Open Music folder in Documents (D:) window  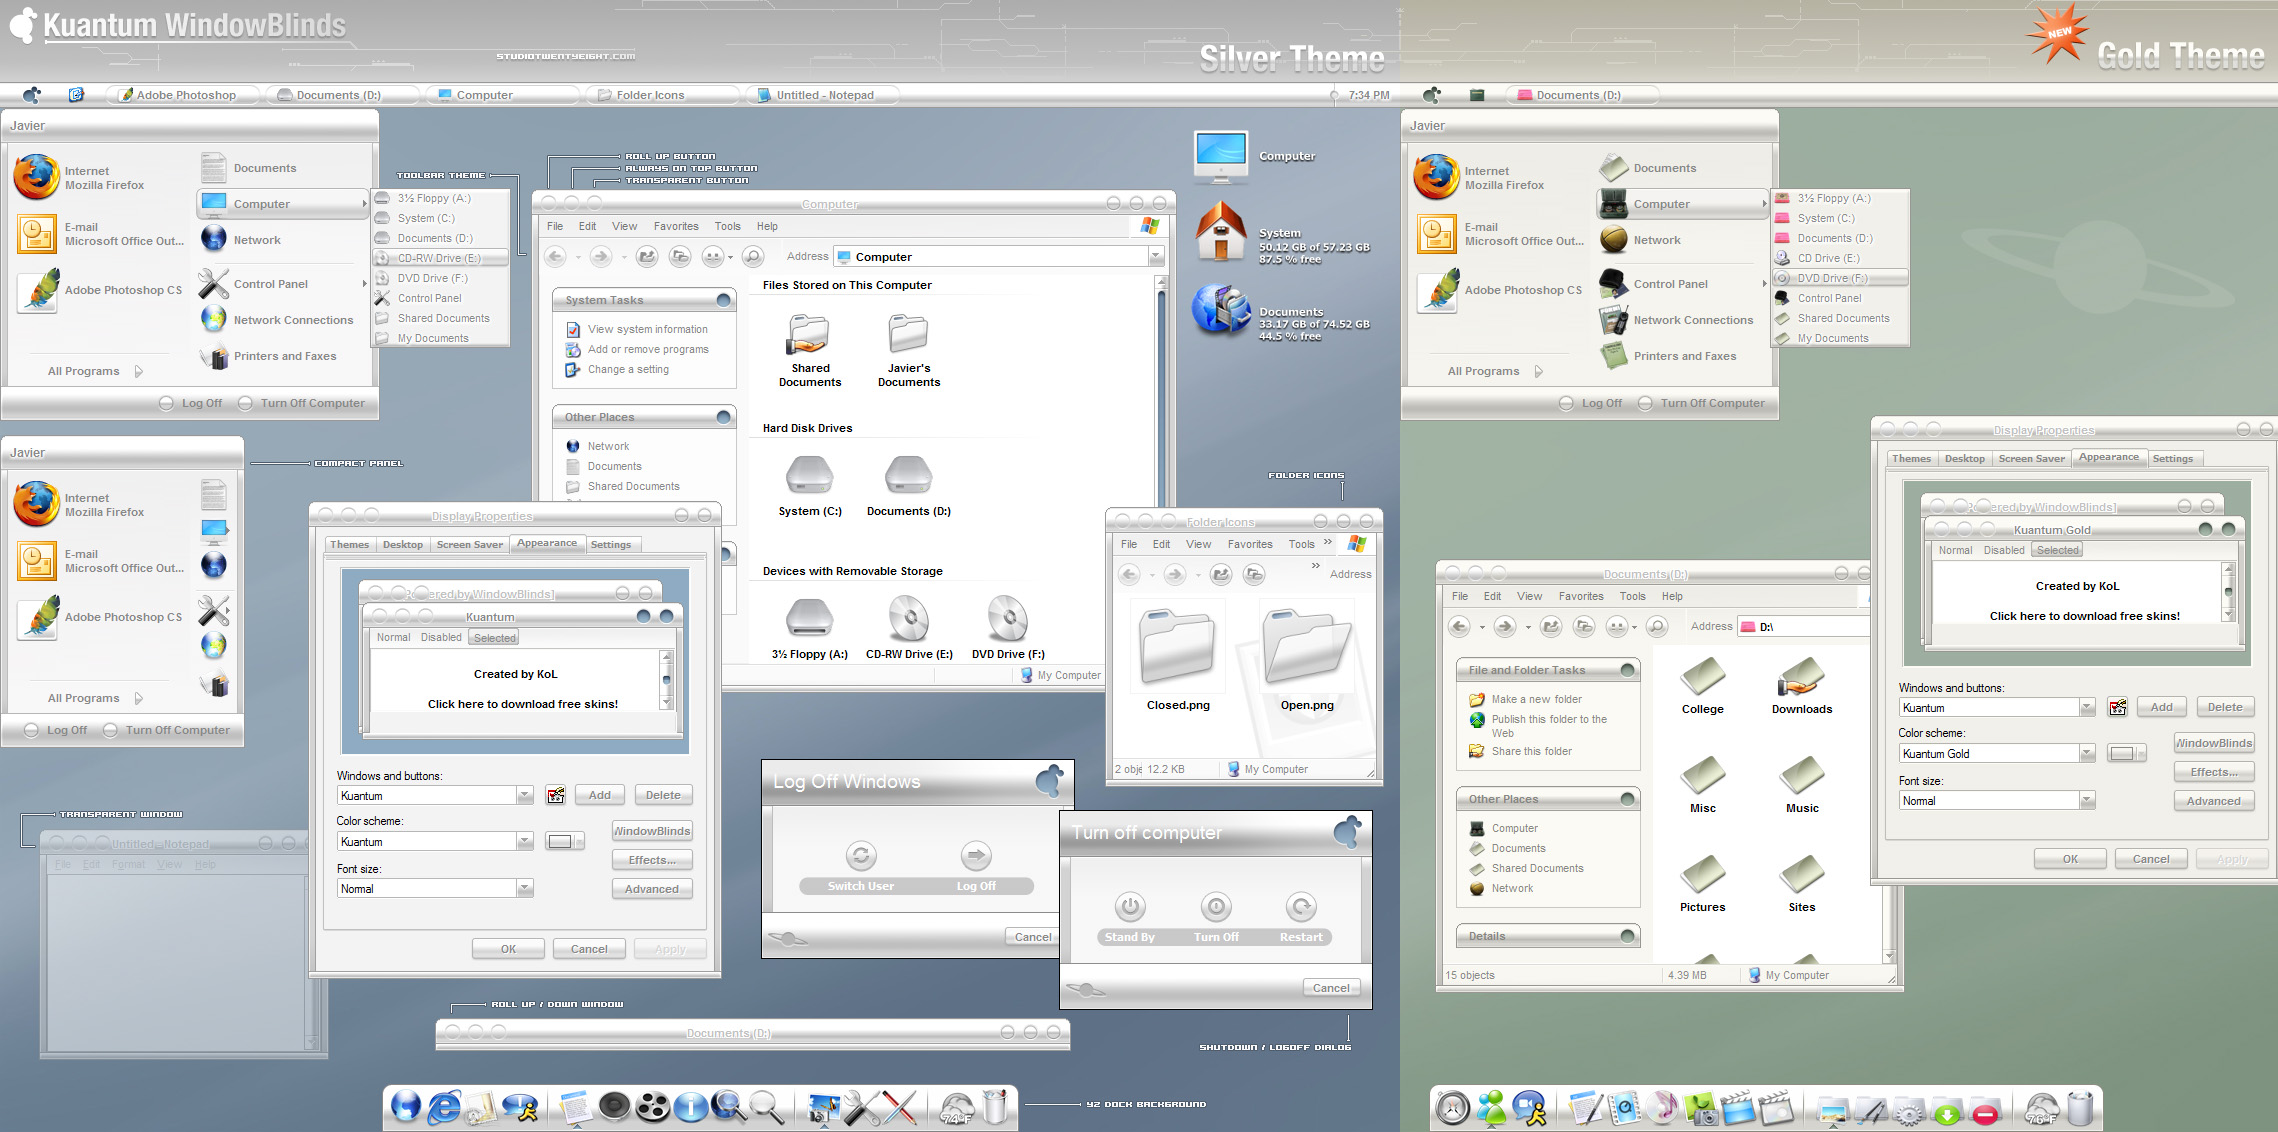click(1802, 785)
